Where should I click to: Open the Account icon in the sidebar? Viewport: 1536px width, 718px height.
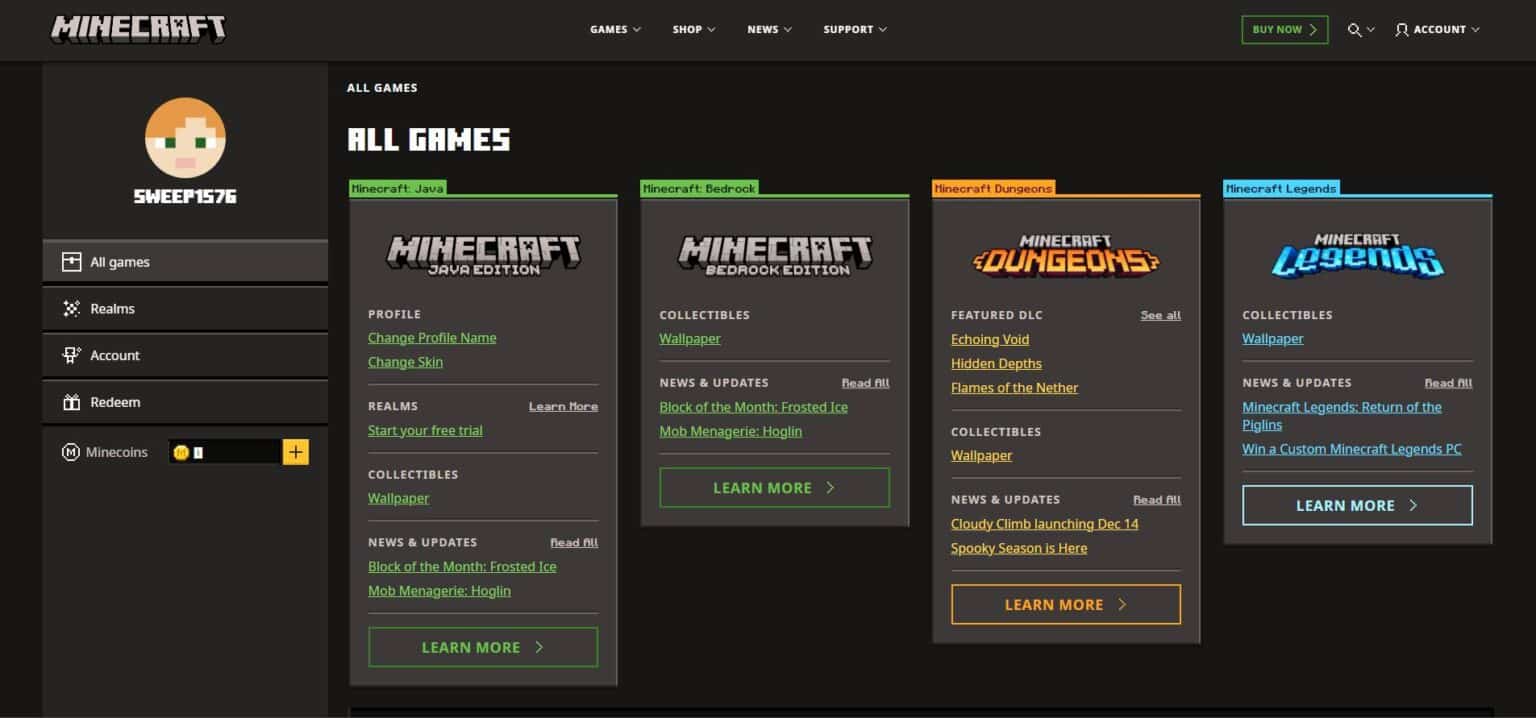coord(71,355)
